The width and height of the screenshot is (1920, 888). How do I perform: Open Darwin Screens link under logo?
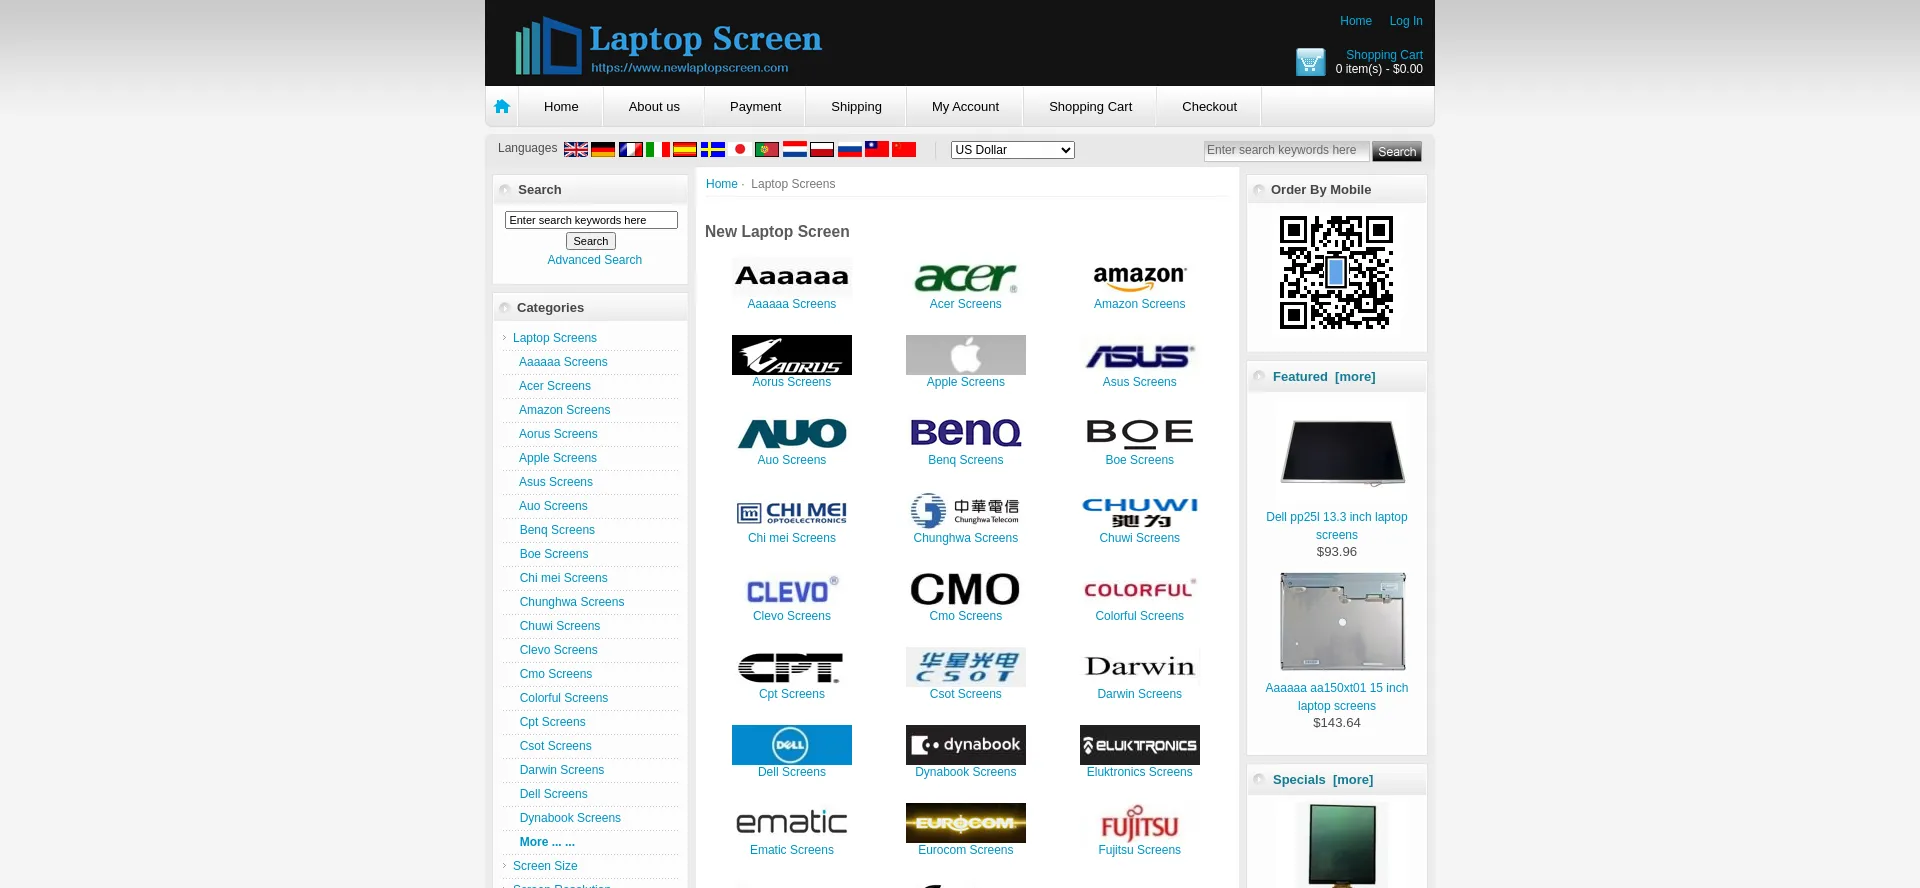[x=1140, y=694]
